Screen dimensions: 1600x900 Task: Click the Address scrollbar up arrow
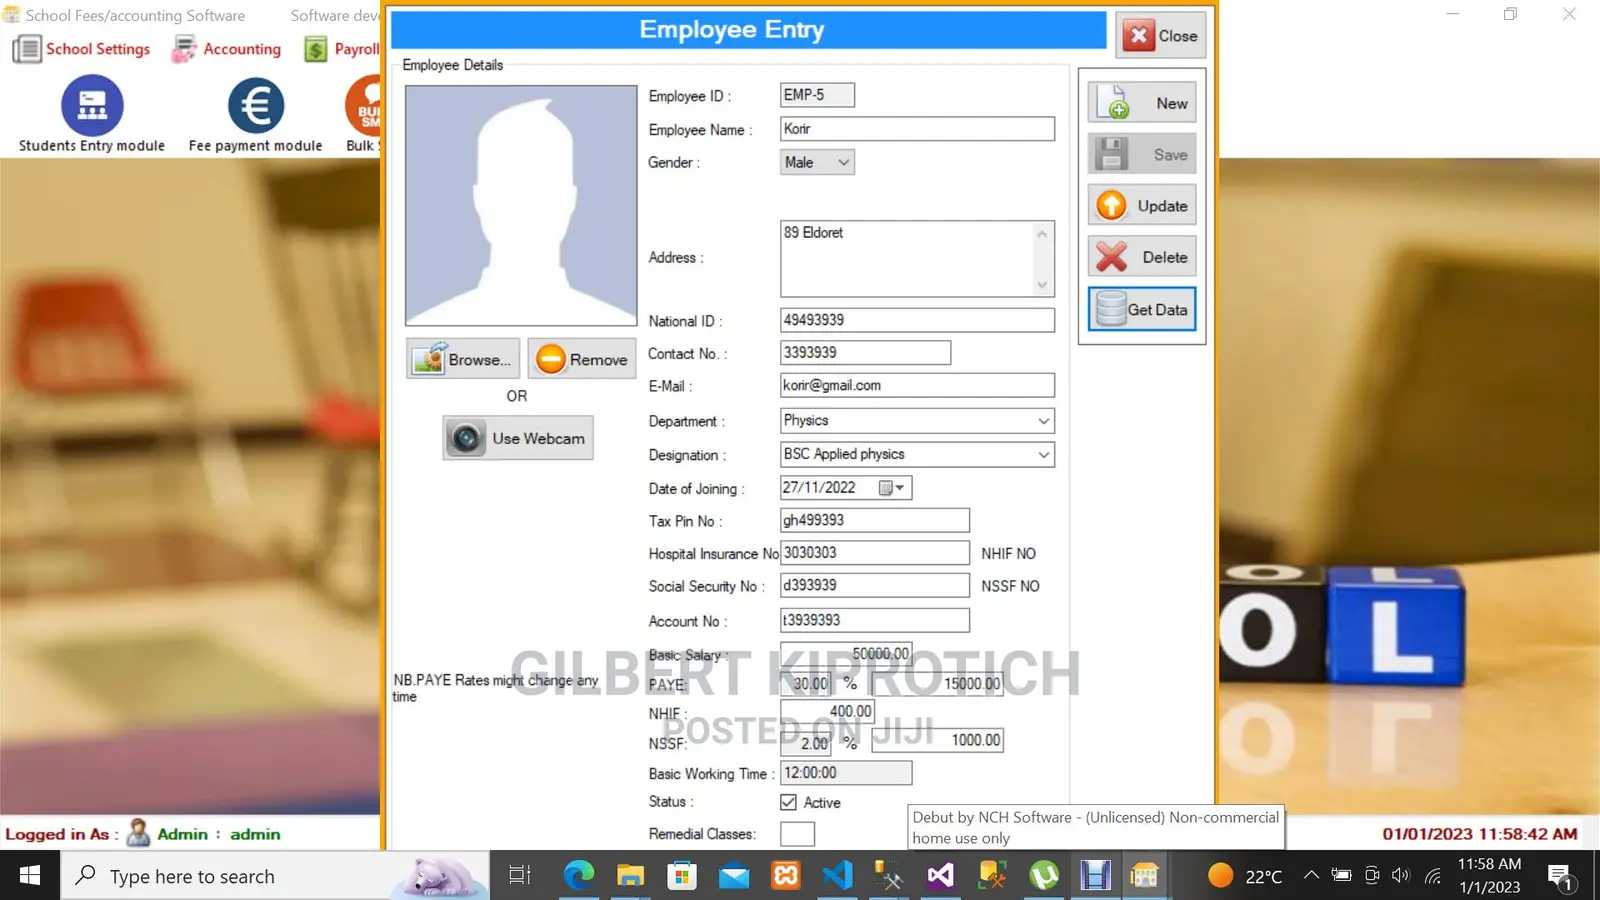click(1042, 234)
